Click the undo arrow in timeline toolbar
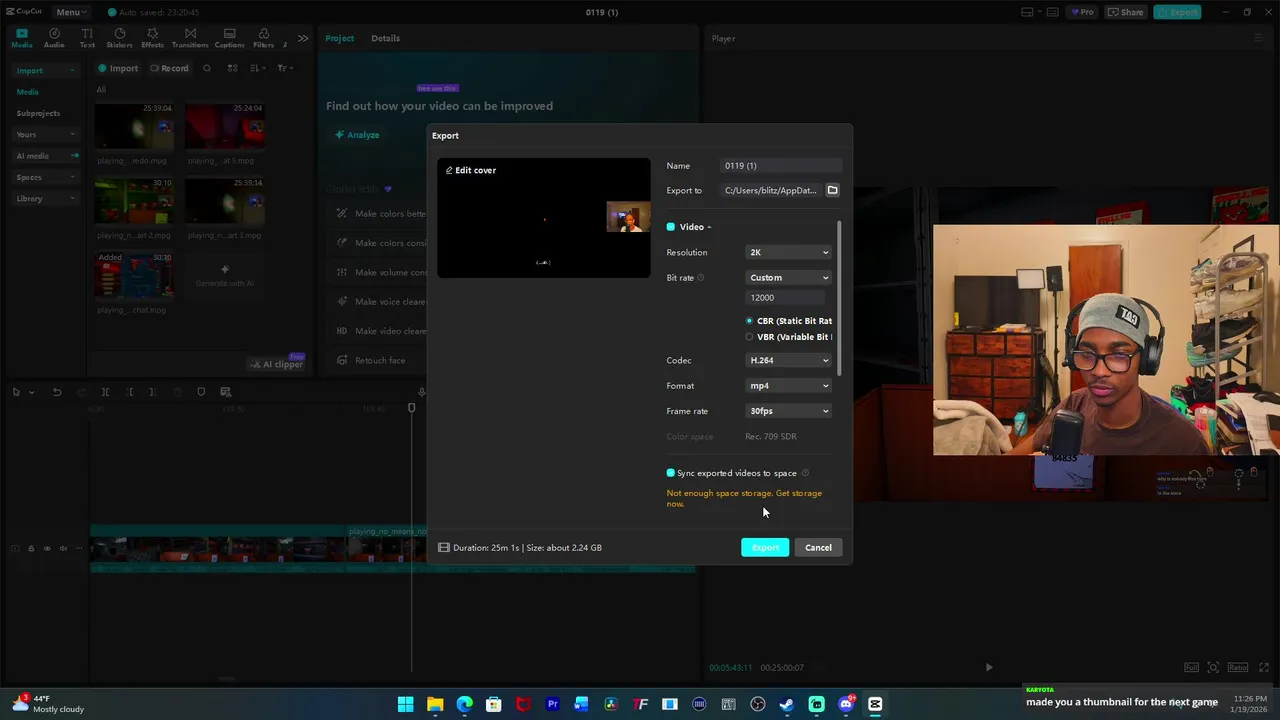1280x720 pixels. (x=57, y=392)
